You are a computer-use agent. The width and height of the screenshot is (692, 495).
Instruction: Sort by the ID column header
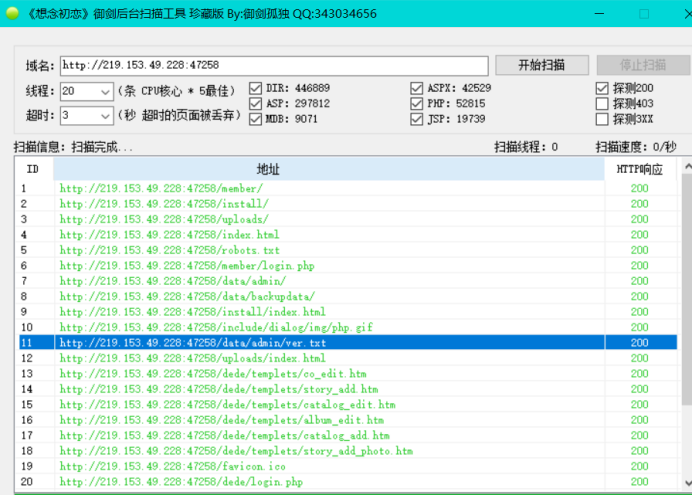click(34, 169)
